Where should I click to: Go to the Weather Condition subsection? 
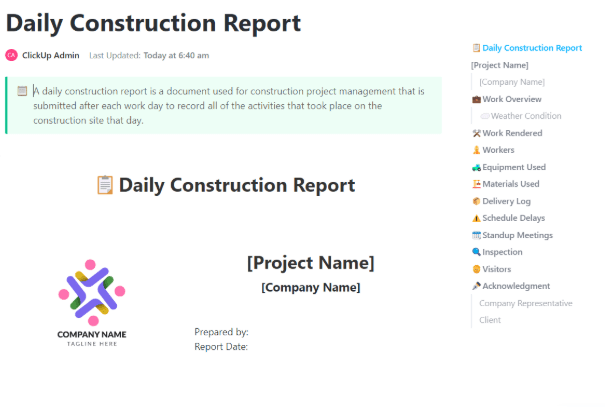pyautogui.click(x=526, y=116)
